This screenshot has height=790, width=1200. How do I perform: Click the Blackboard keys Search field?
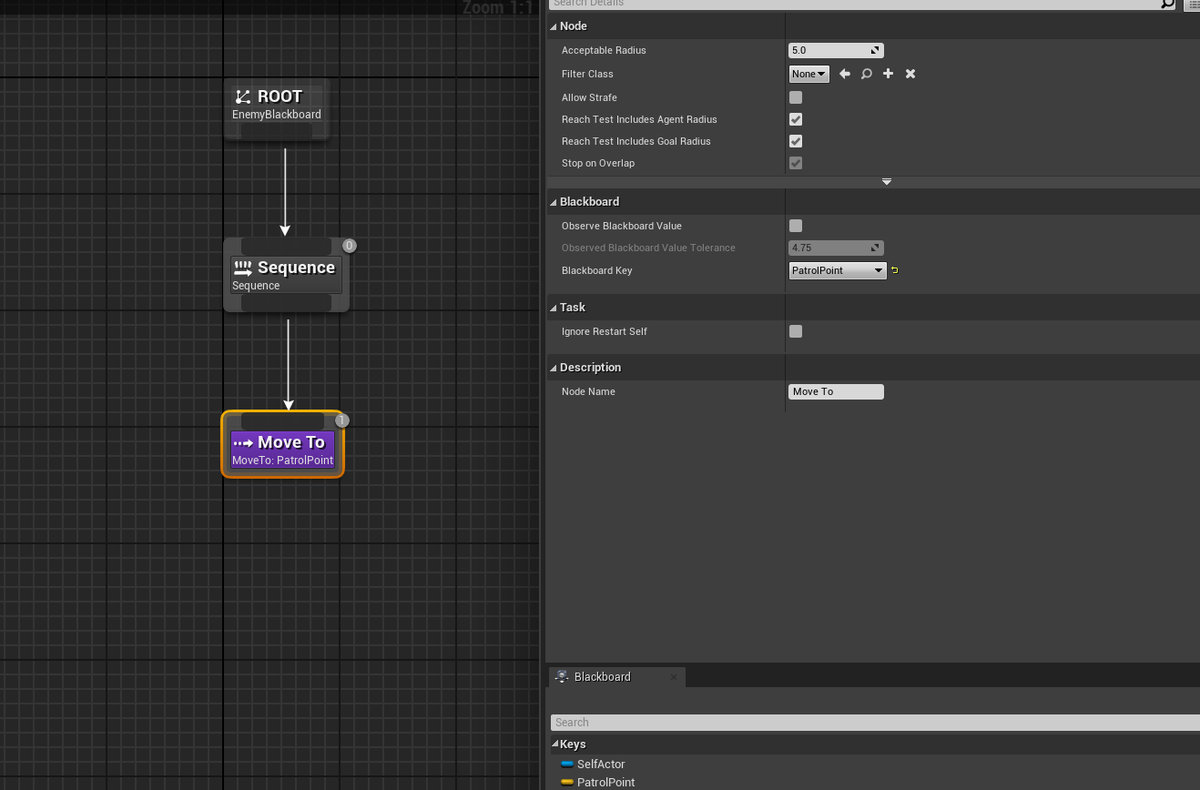(875, 722)
